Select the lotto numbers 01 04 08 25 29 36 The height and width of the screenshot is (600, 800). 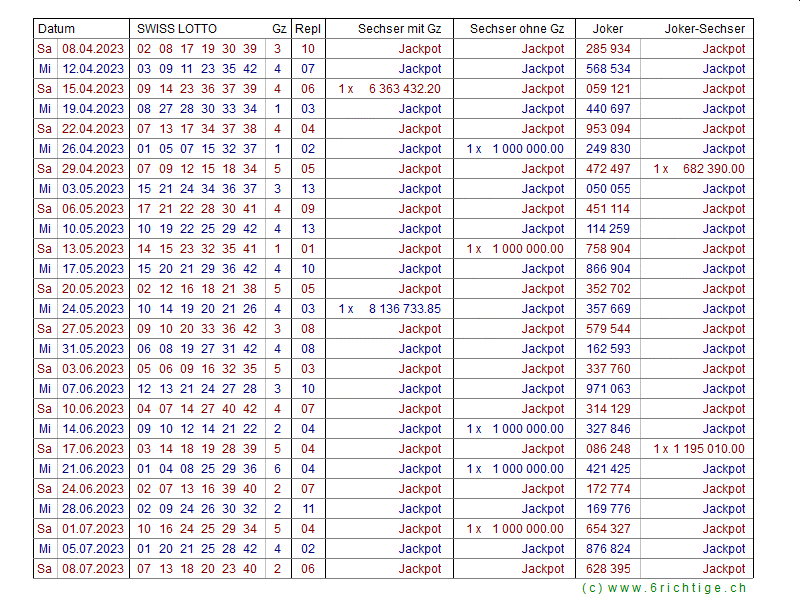pyautogui.click(x=197, y=469)
